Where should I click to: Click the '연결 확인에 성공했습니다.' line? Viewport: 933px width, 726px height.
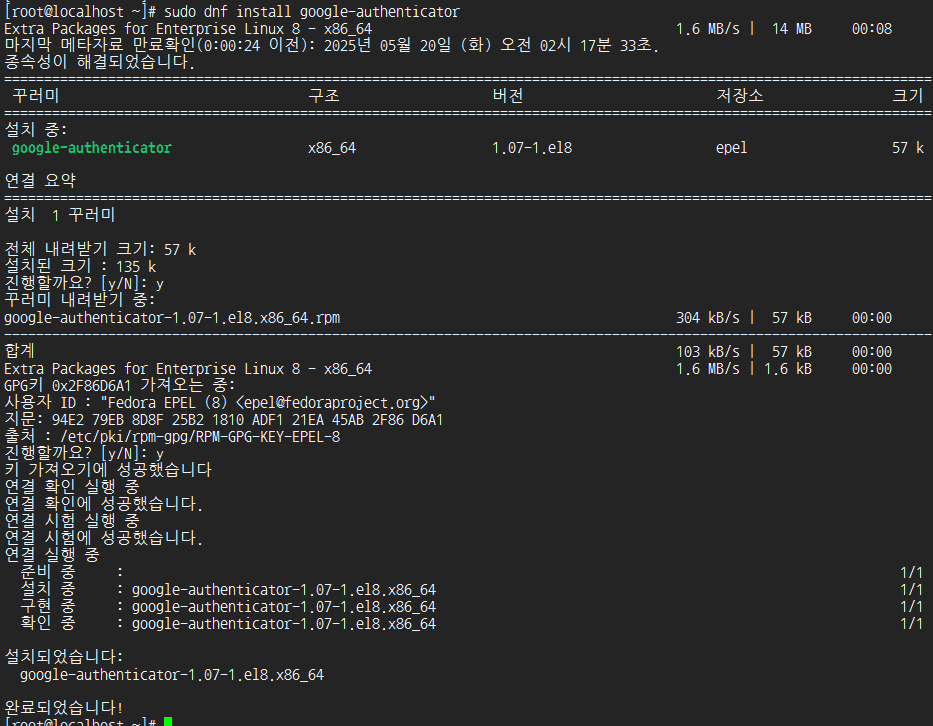(x=104, y=504)
